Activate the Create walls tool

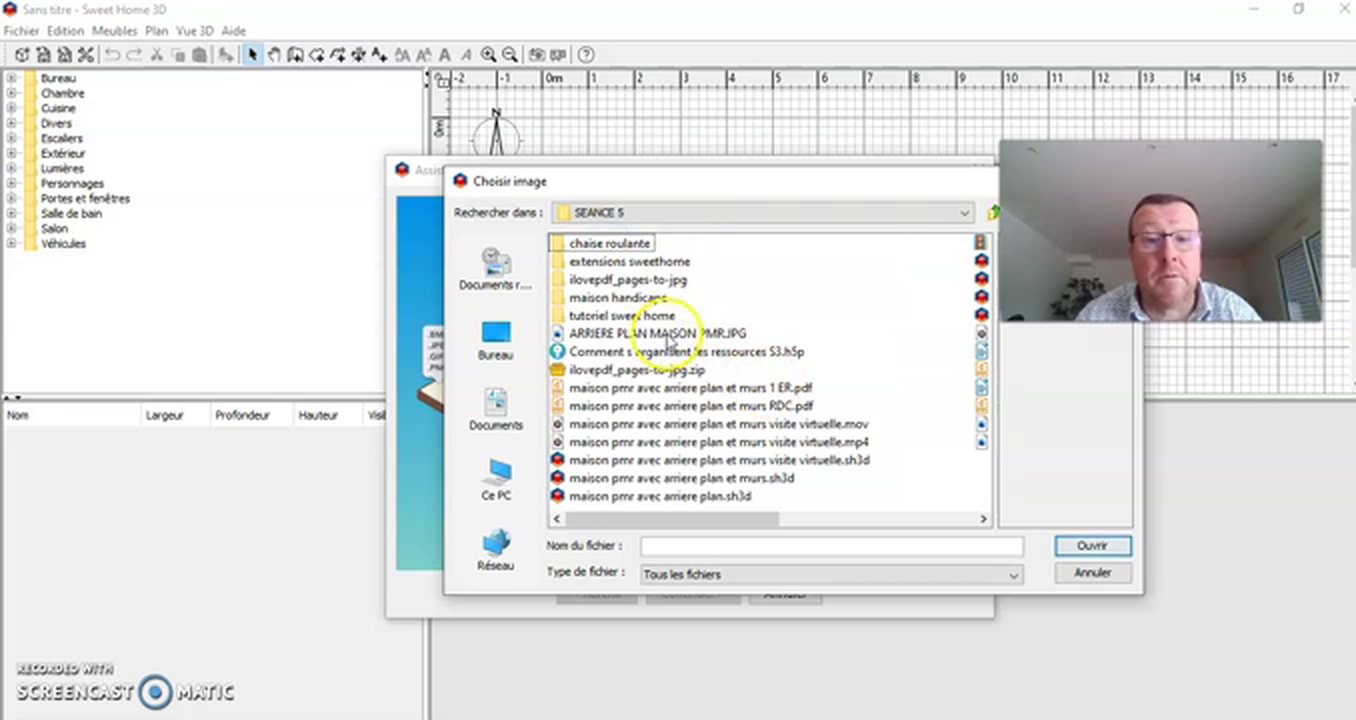[295, 55]
